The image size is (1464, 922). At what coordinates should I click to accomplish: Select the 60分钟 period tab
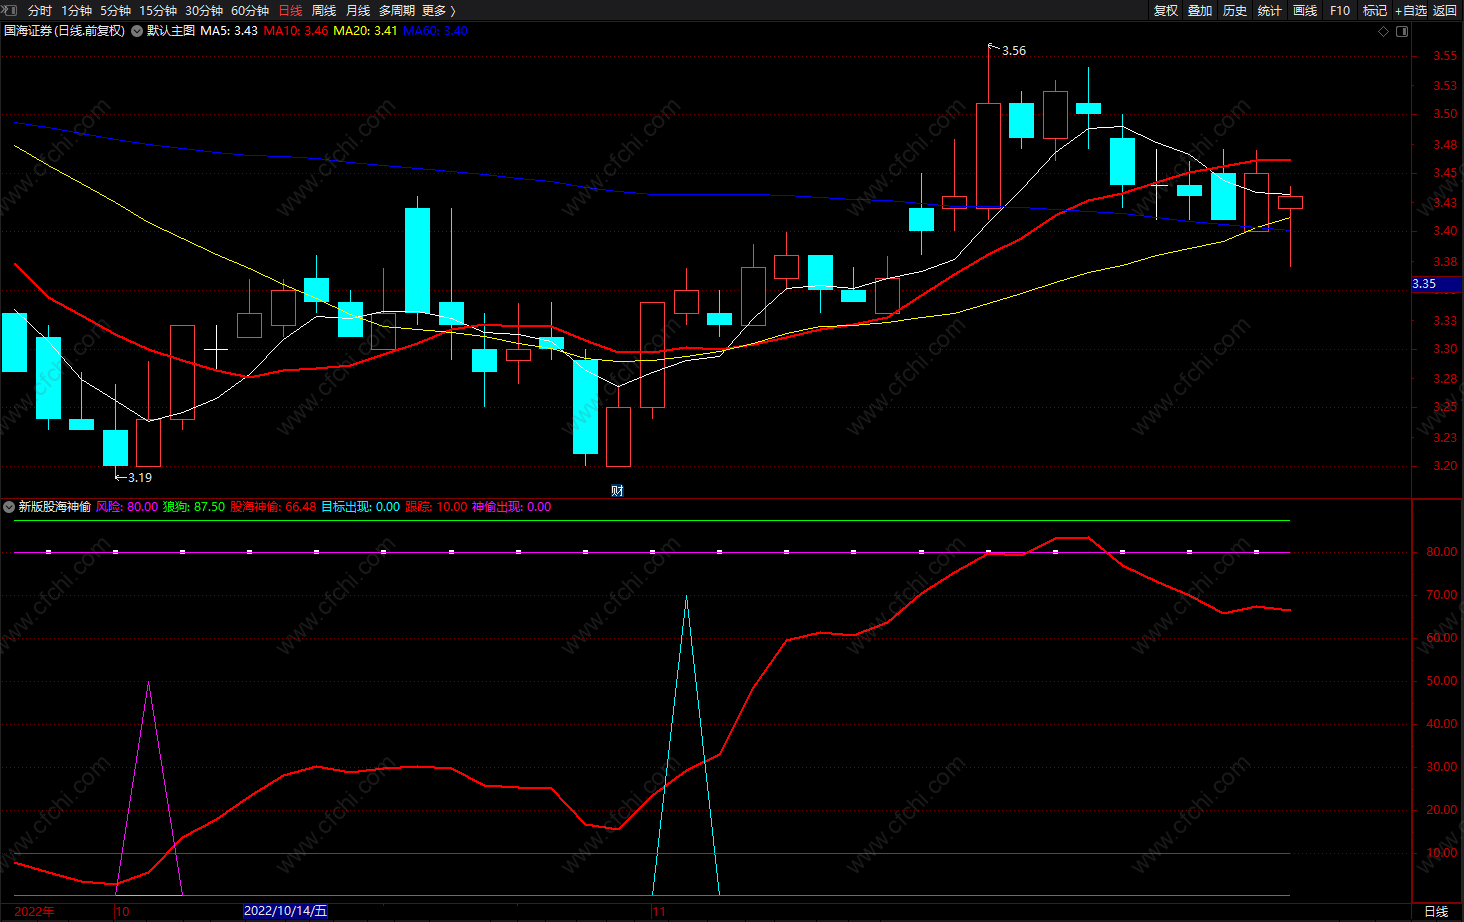[250, 10]
